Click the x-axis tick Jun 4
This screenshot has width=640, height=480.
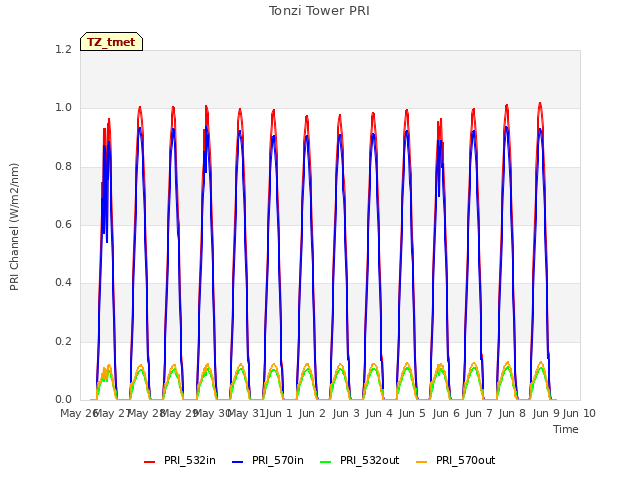(x=379, y=413)
